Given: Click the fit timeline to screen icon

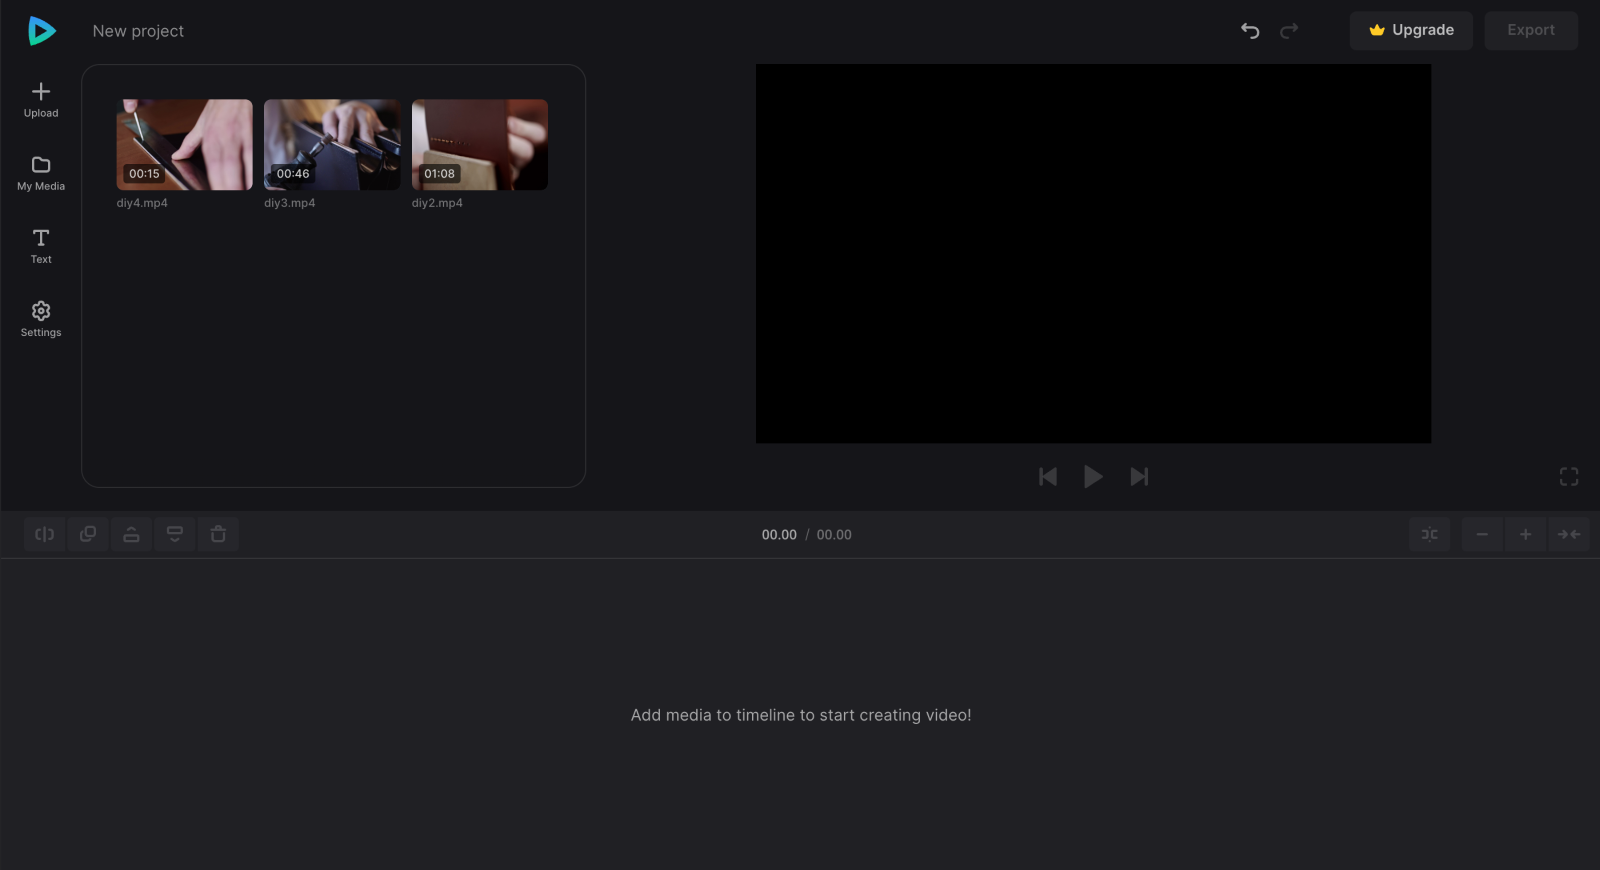Looking at the screenshot, I should click(1569, 534).
